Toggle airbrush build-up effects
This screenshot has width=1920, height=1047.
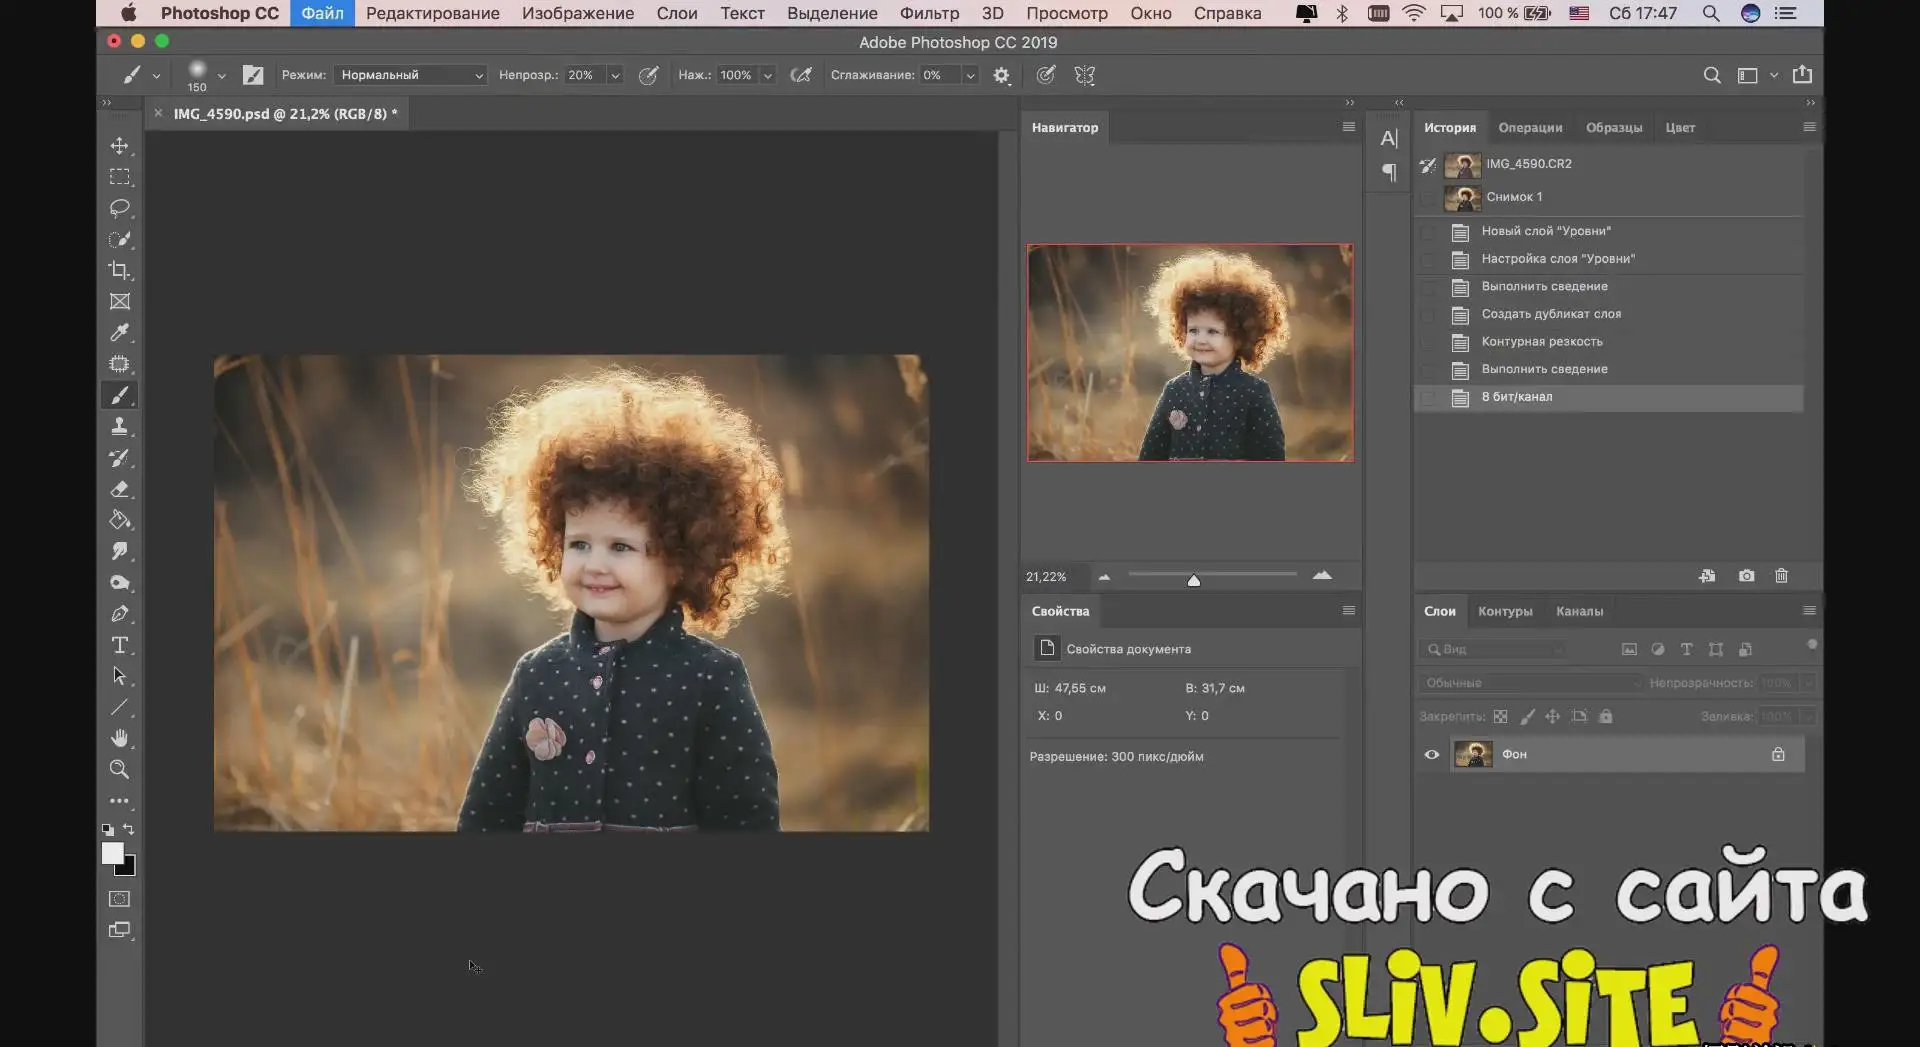click(x=801, y=75)
